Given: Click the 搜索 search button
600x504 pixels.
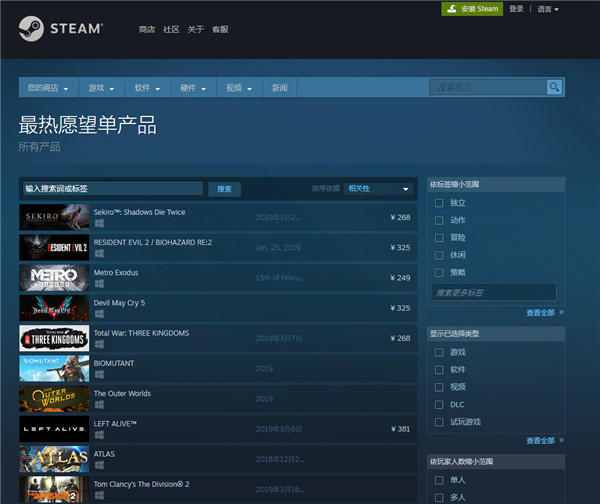Looking at the screenshot, I should click(x=225, y=189).
